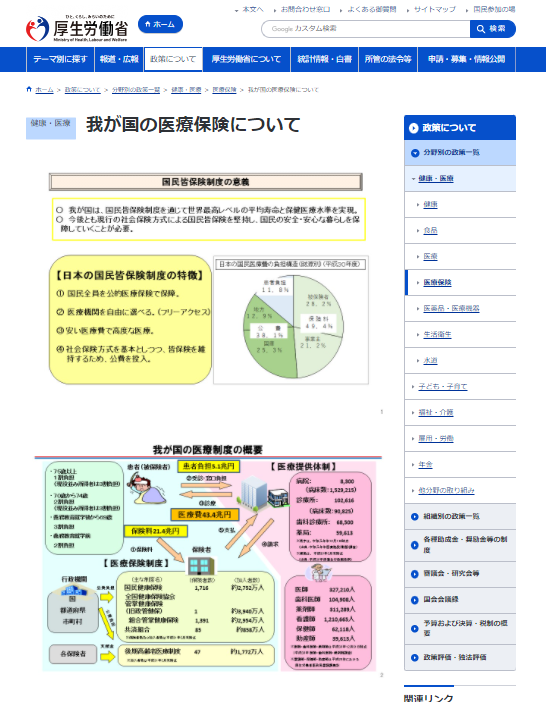Click arrow icon next to 審議会・研究会等

(x=415, y=574)
